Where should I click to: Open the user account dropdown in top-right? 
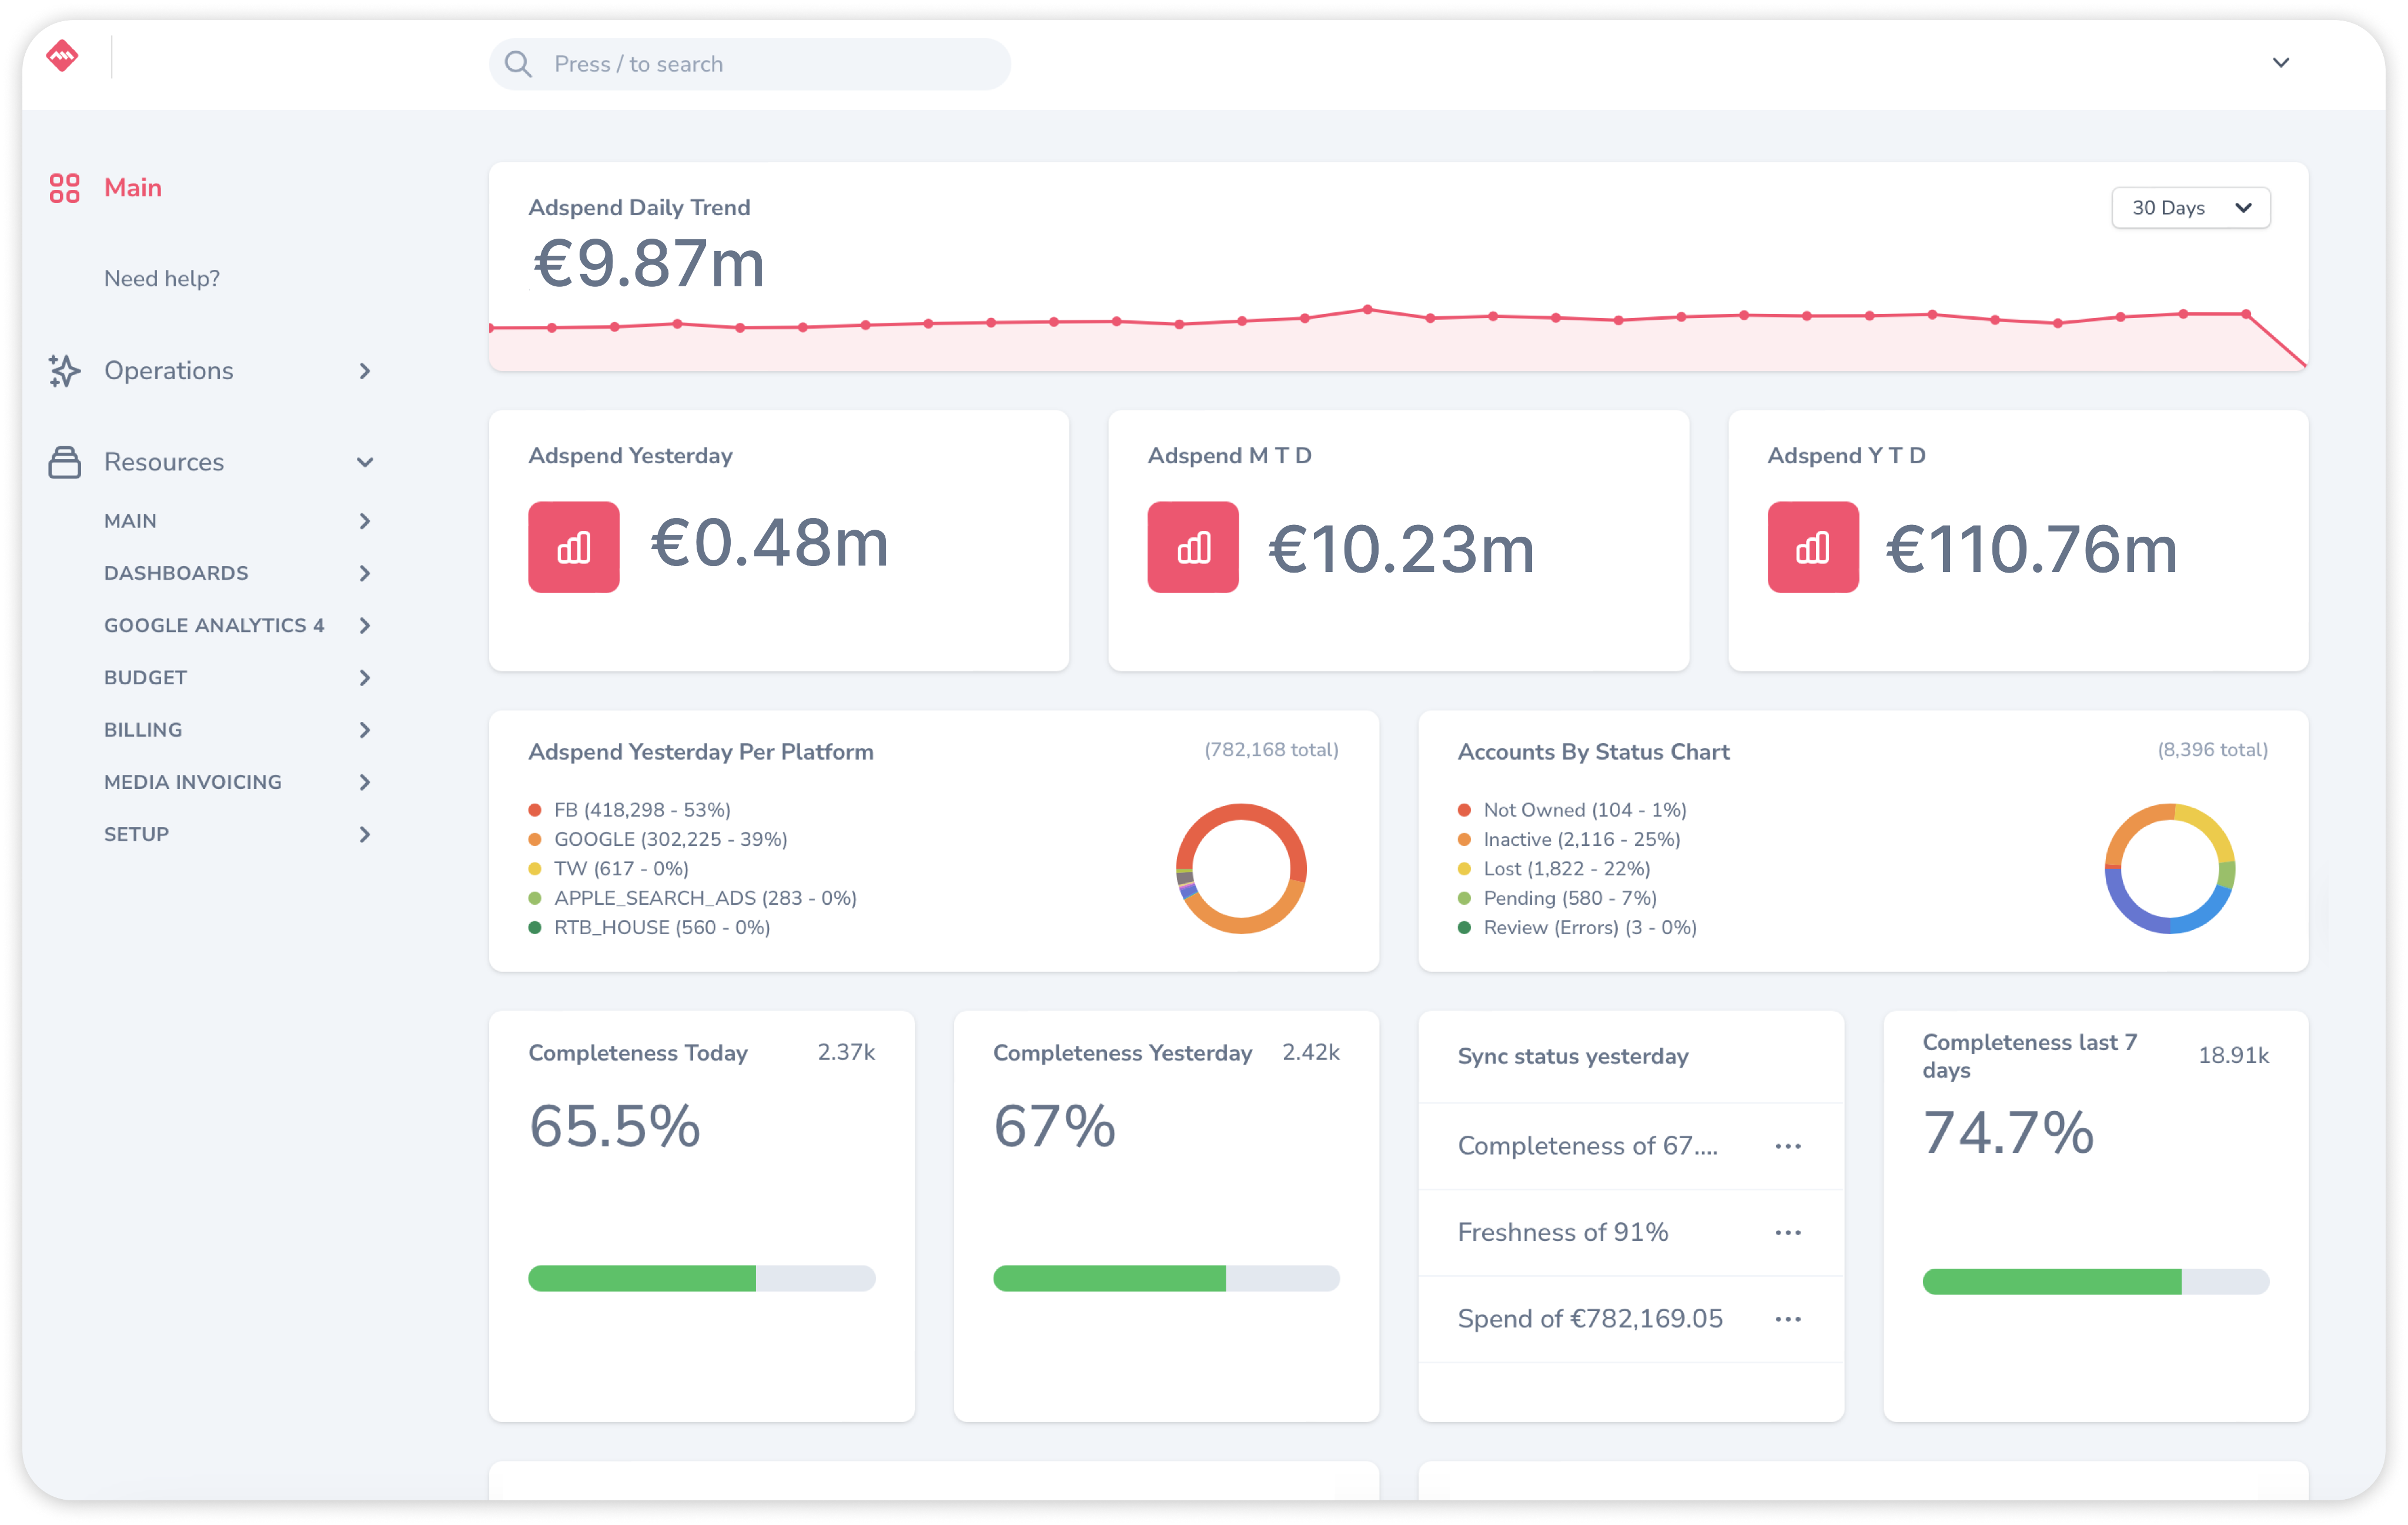click(x=2281, y=62)
